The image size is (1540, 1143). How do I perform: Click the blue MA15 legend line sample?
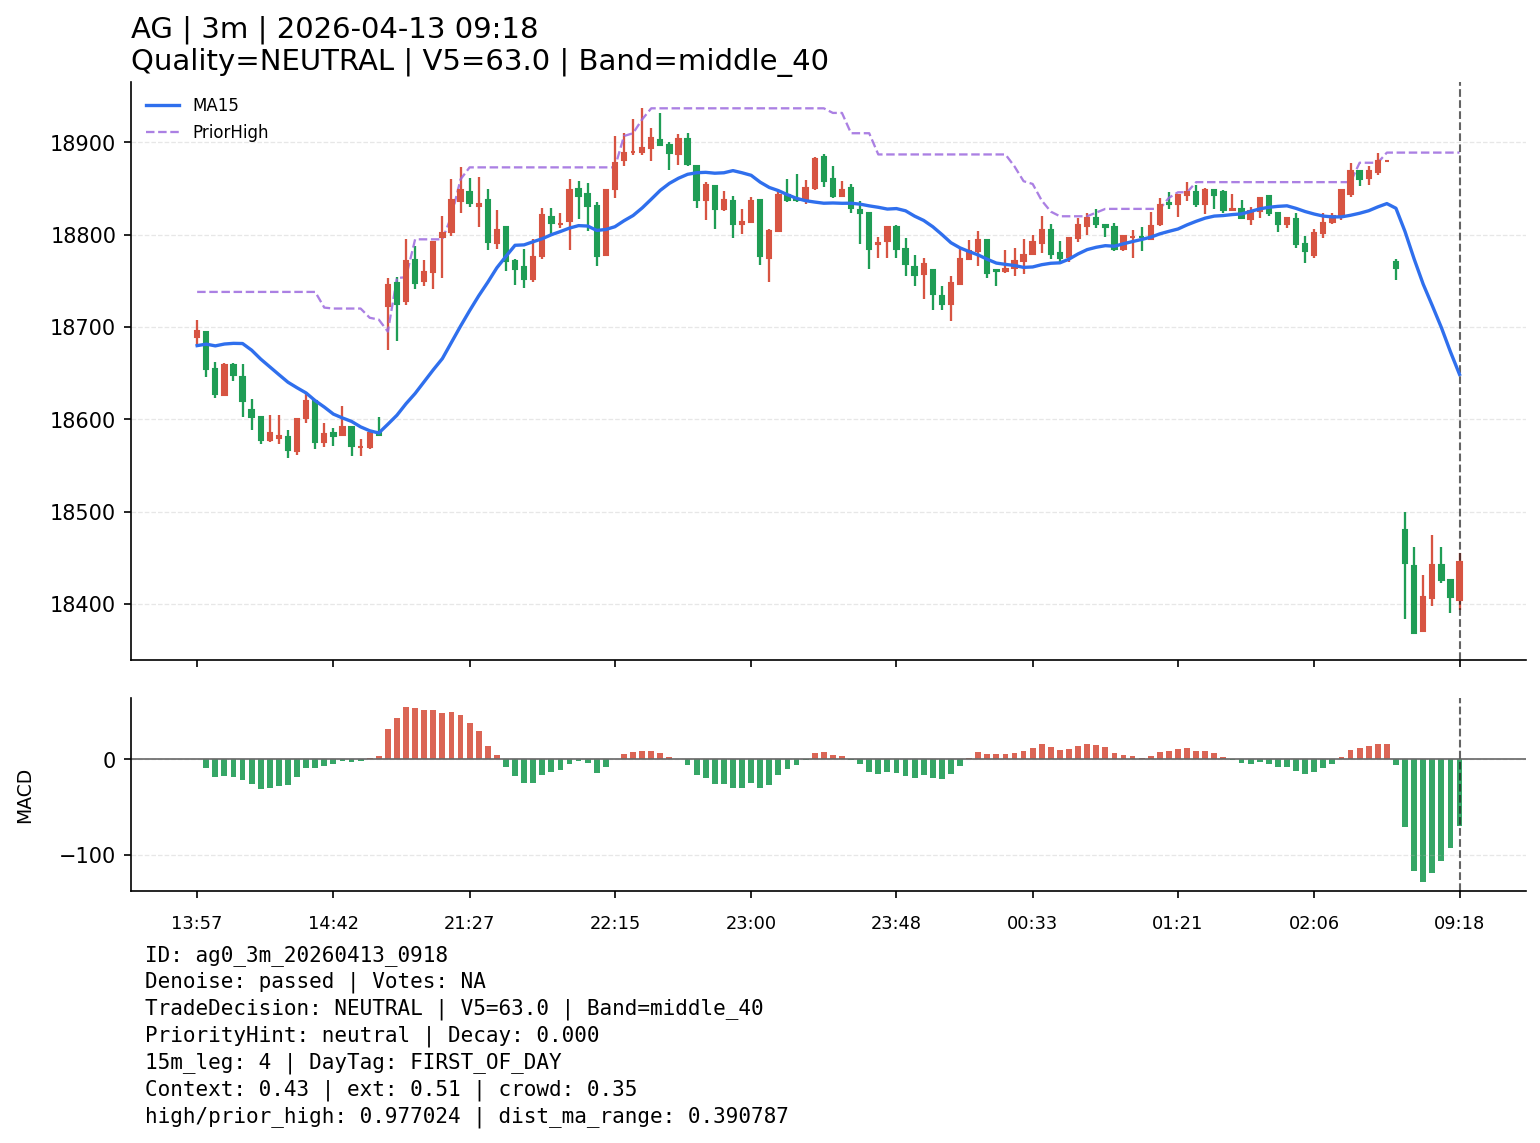[163, 105]
